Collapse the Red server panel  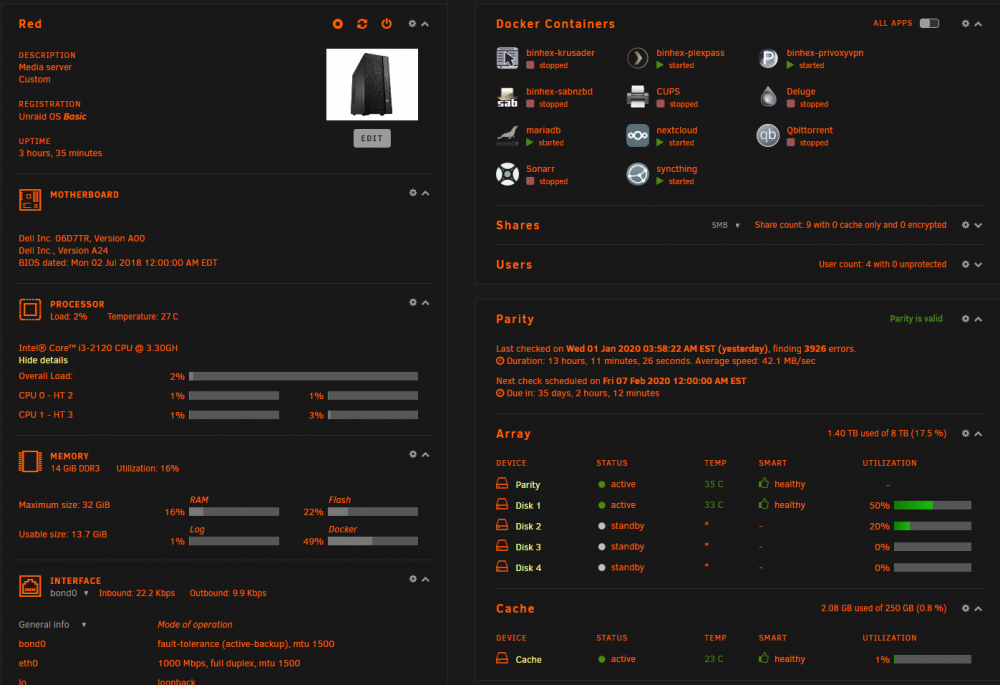pos(425,24)
